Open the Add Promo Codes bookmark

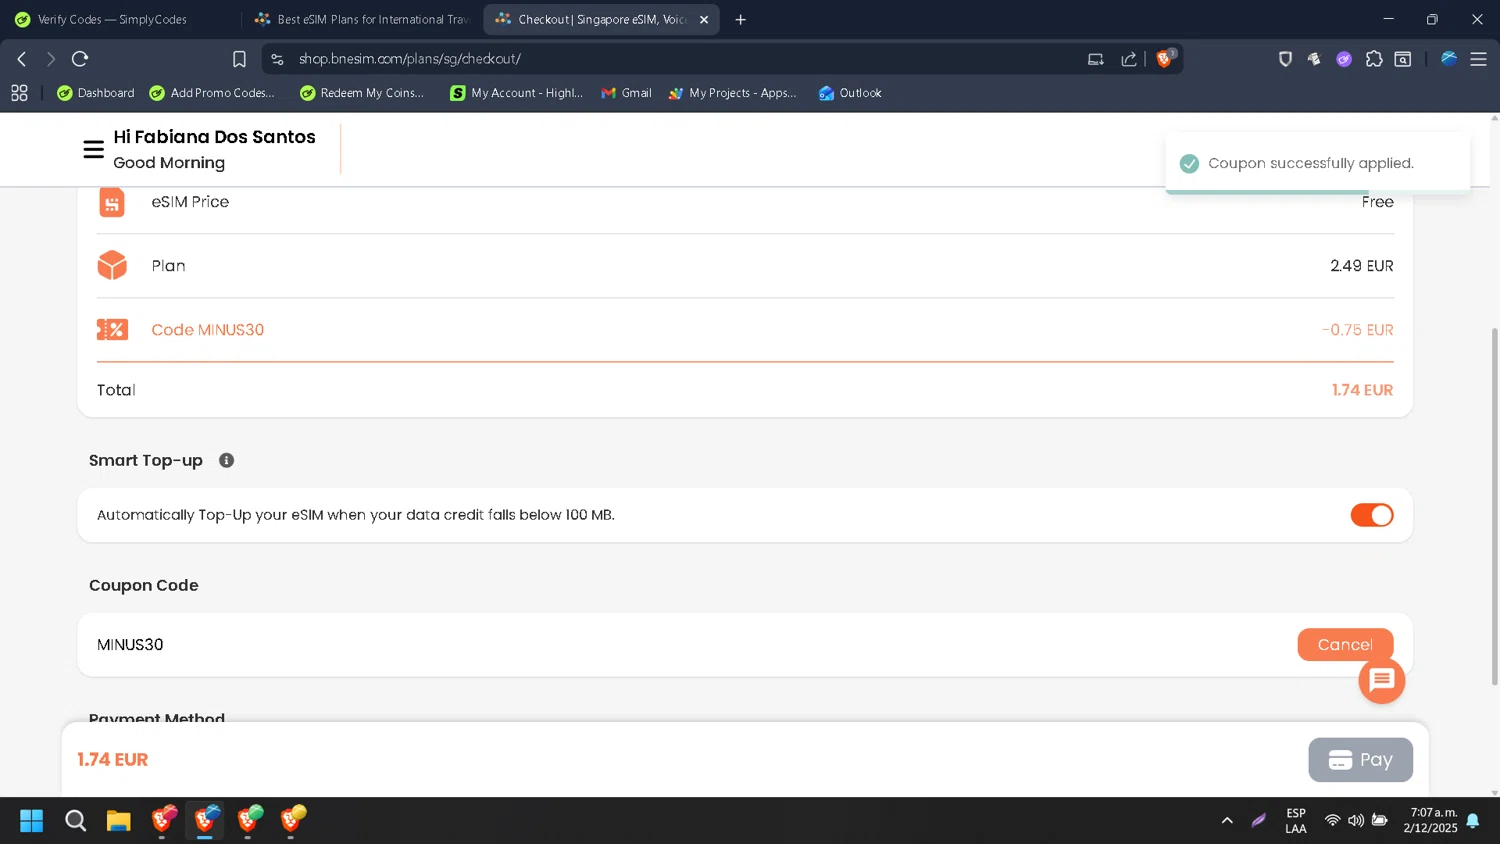(x=212, y=93)
